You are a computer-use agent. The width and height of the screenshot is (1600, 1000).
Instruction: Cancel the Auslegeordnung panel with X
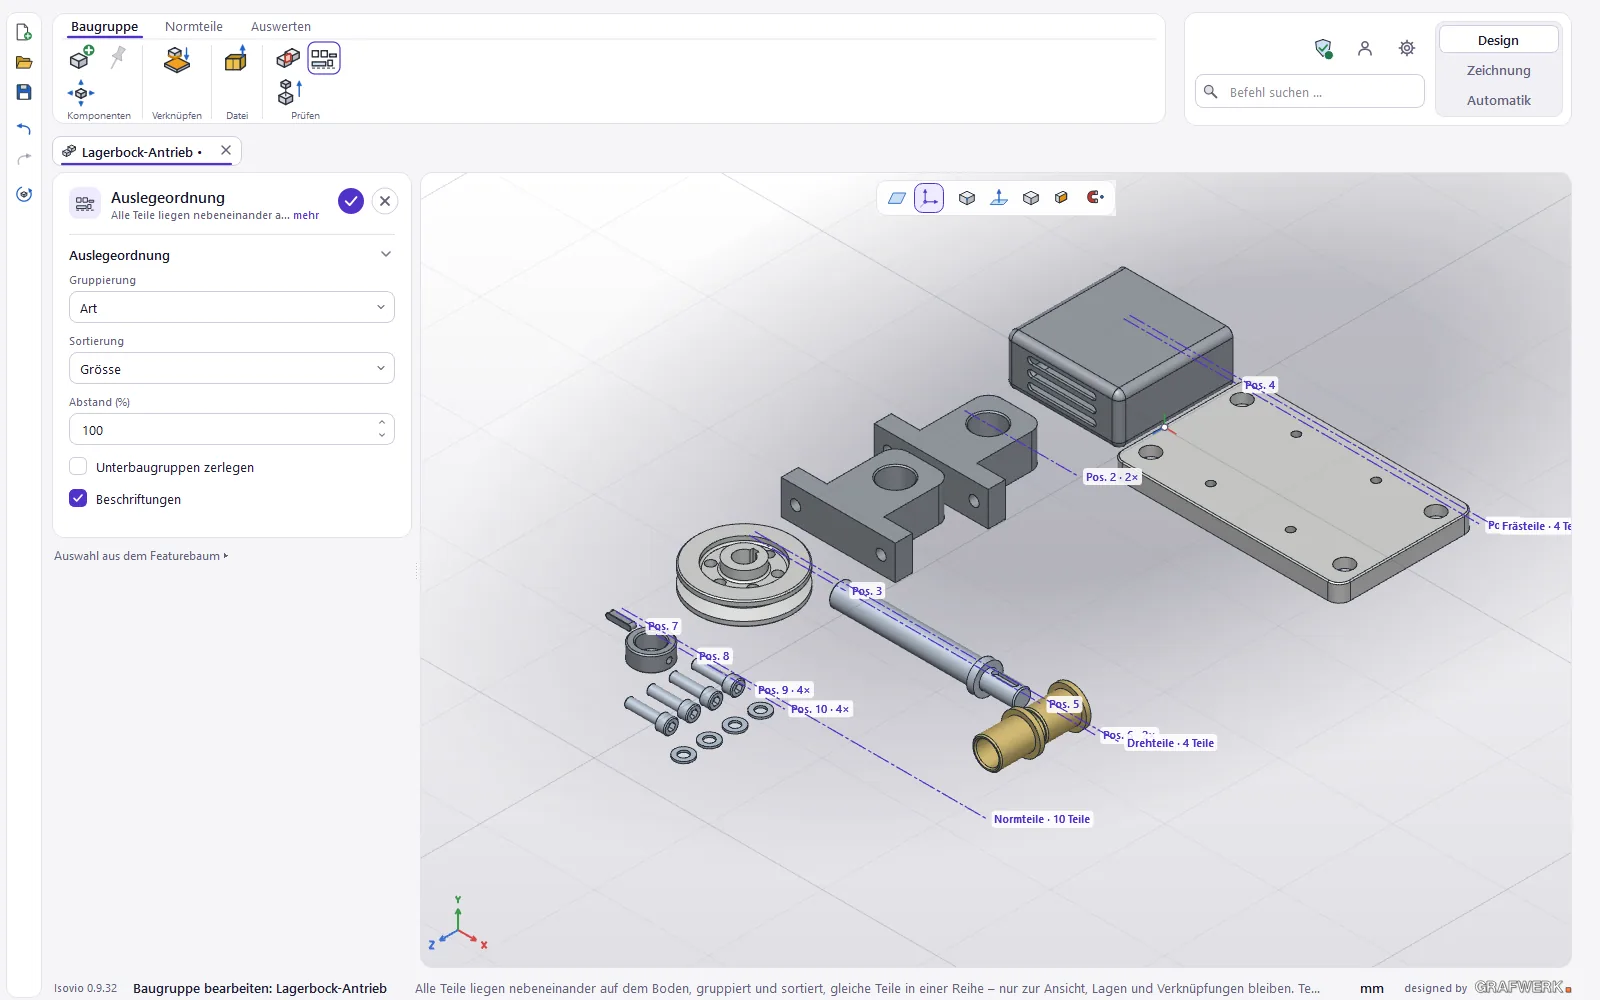coord(385,201)
